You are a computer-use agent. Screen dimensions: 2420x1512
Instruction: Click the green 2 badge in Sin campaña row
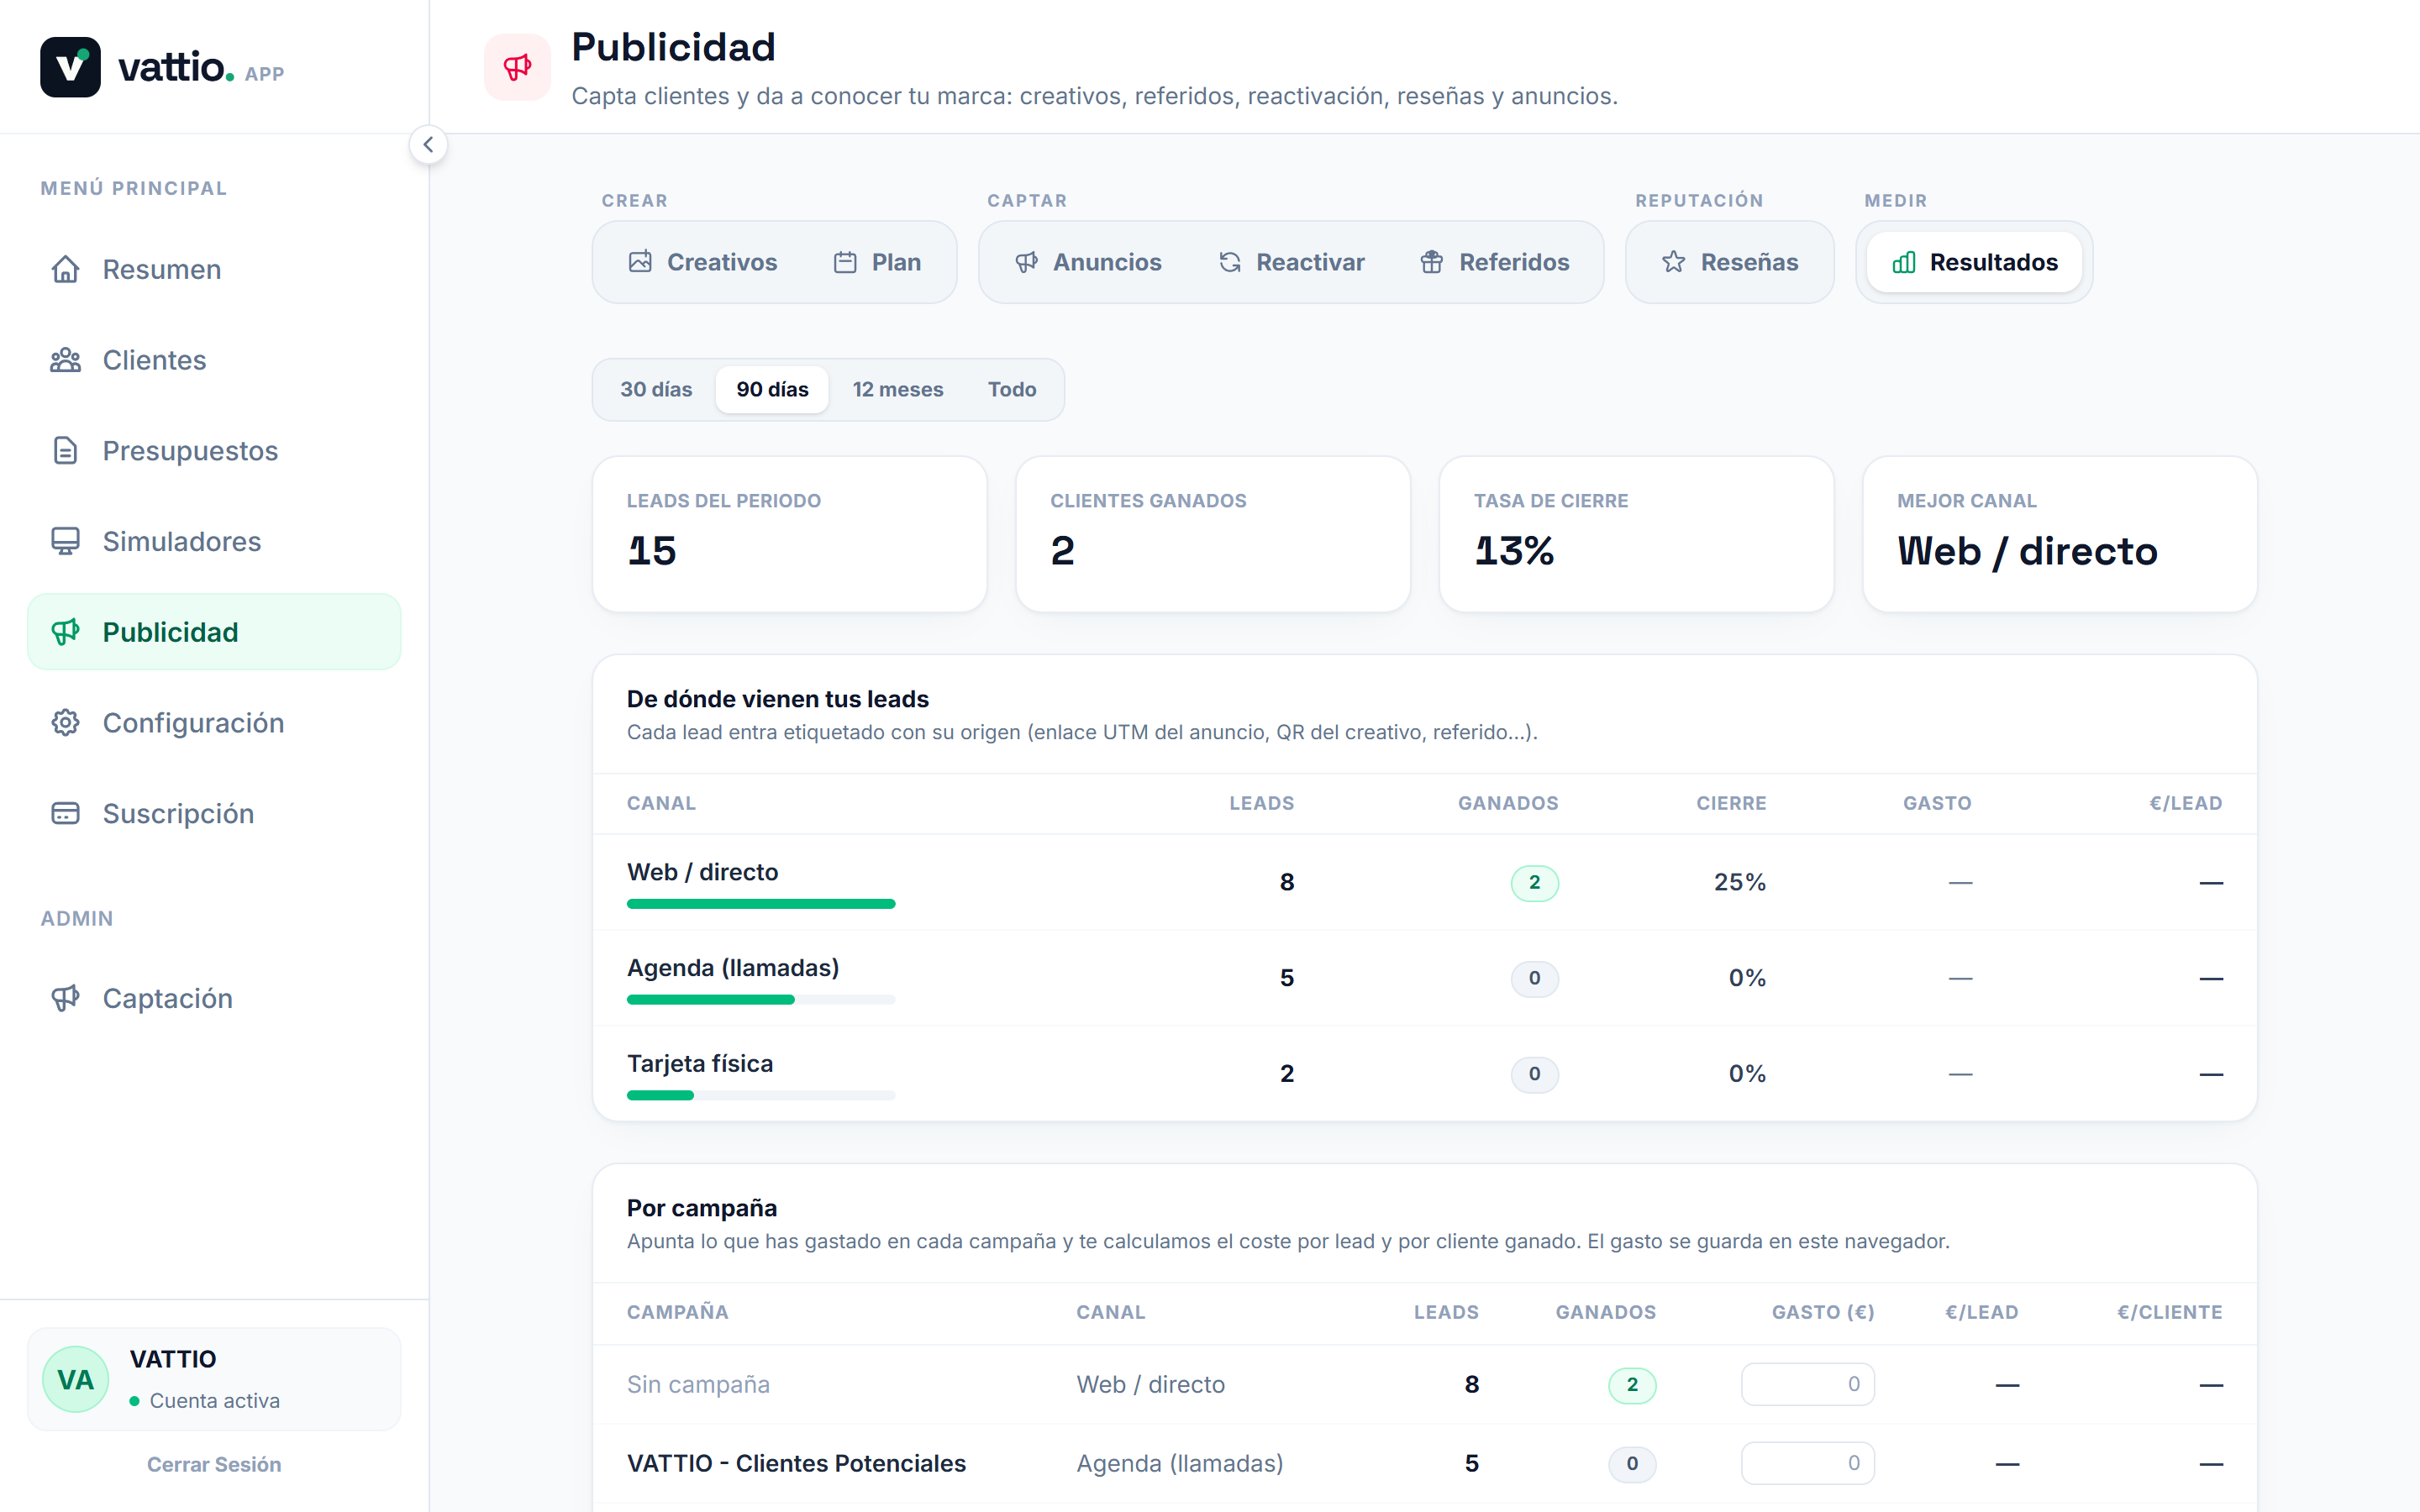[1633, 1385]
